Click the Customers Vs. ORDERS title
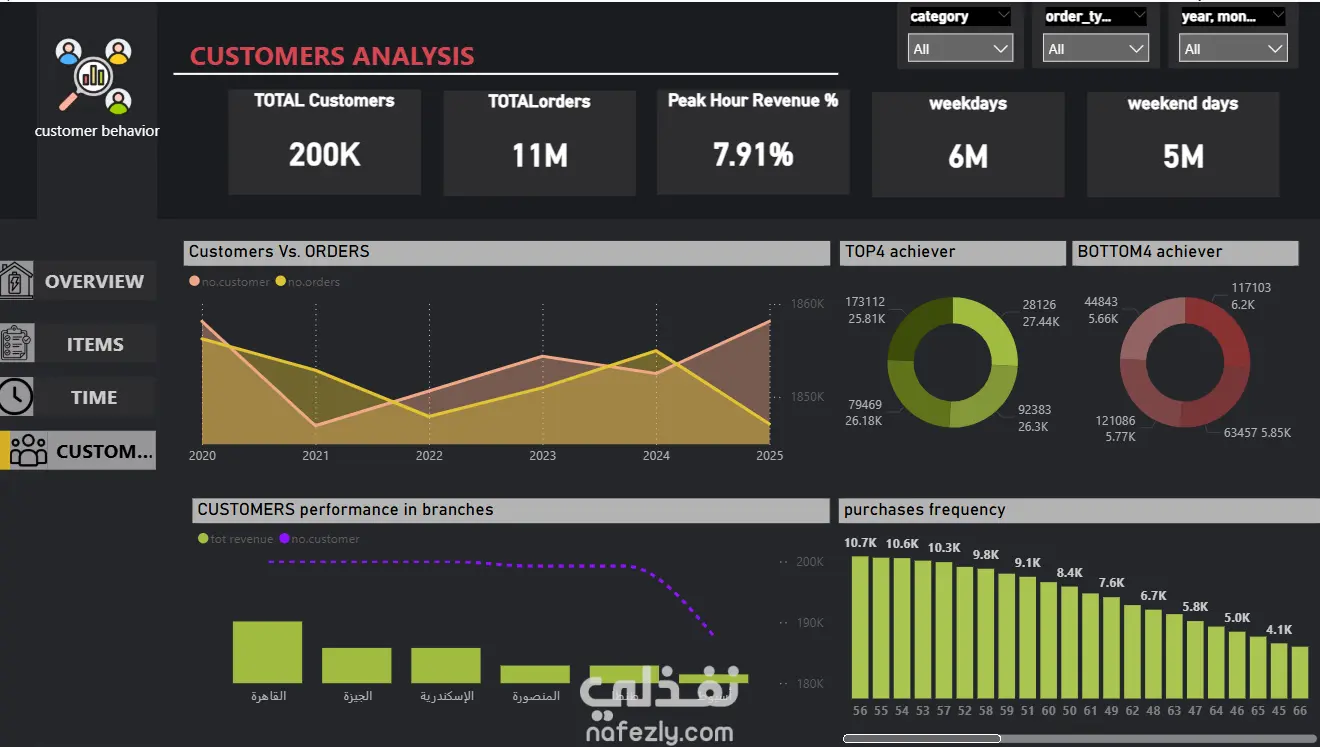Image resolution: width=1320 pixels, height=747 pixels. [x=279, y=252]
